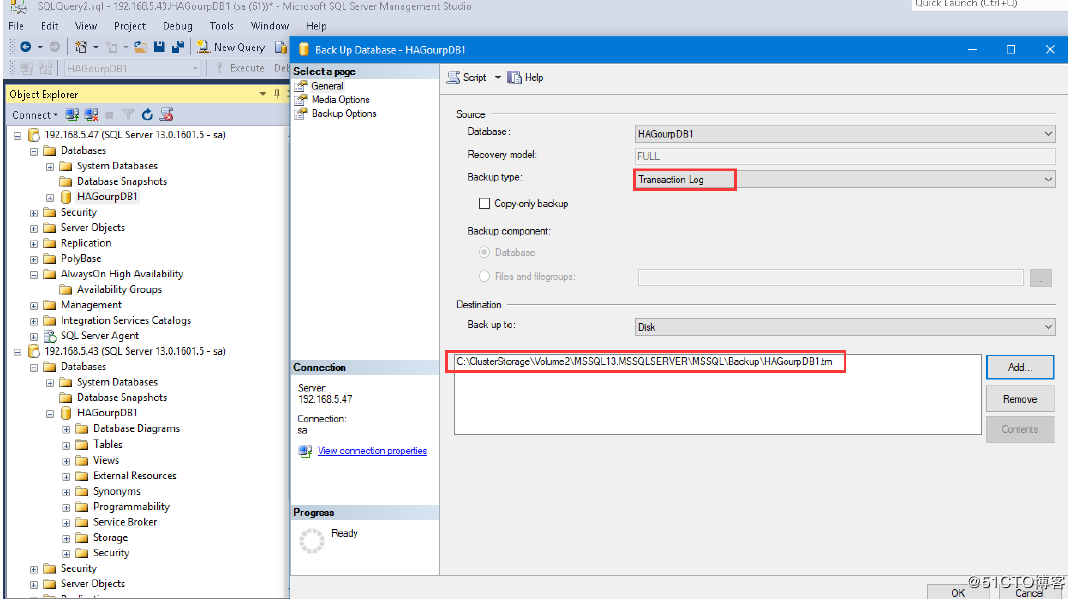
Task: Open the View connection properties link
Action: (372, 451)
